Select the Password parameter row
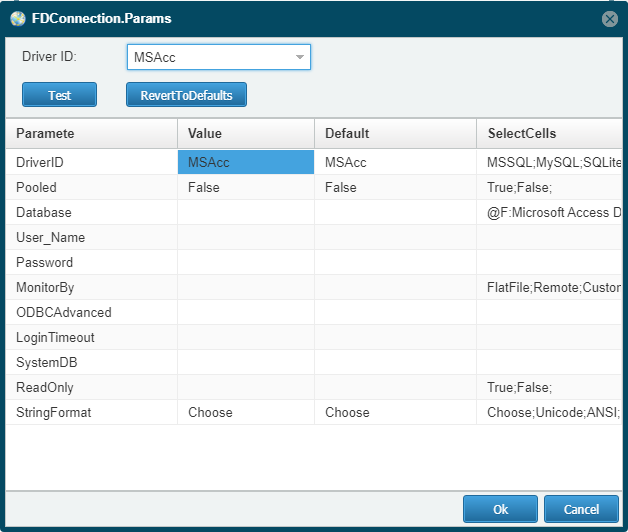This screenshot has height=532, width=628. [x=314, y=262]
